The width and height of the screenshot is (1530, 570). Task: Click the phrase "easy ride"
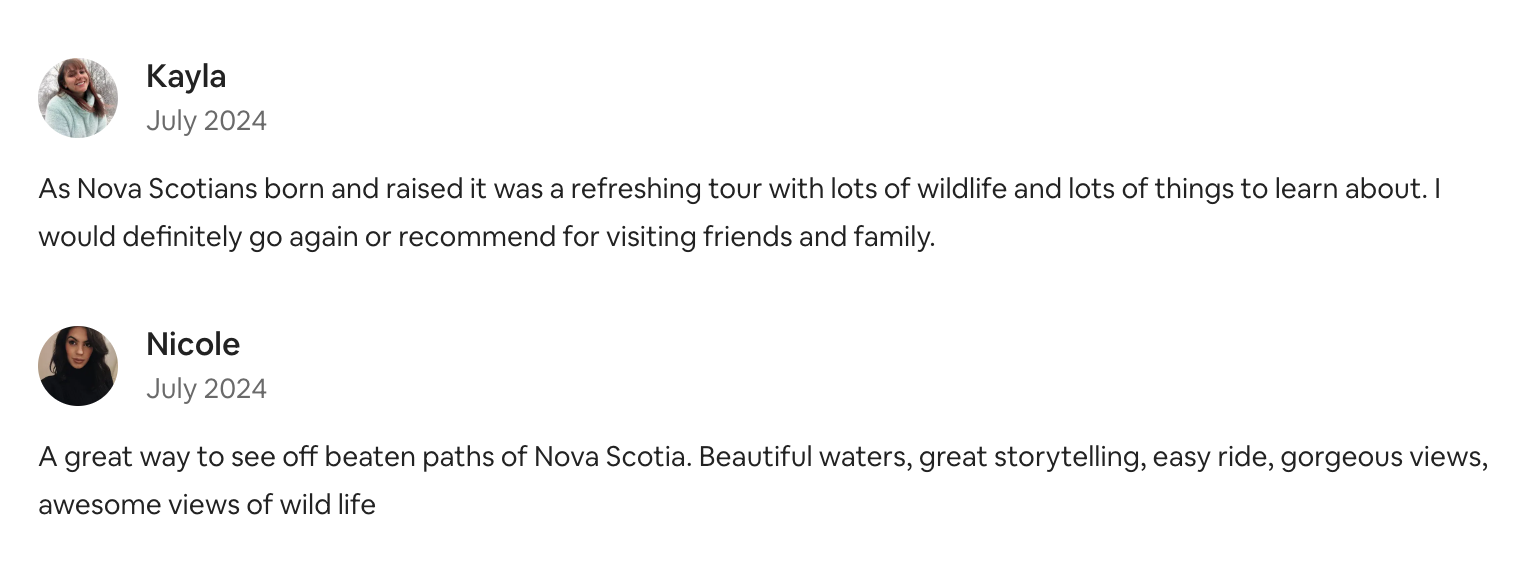click(1212, 458)
